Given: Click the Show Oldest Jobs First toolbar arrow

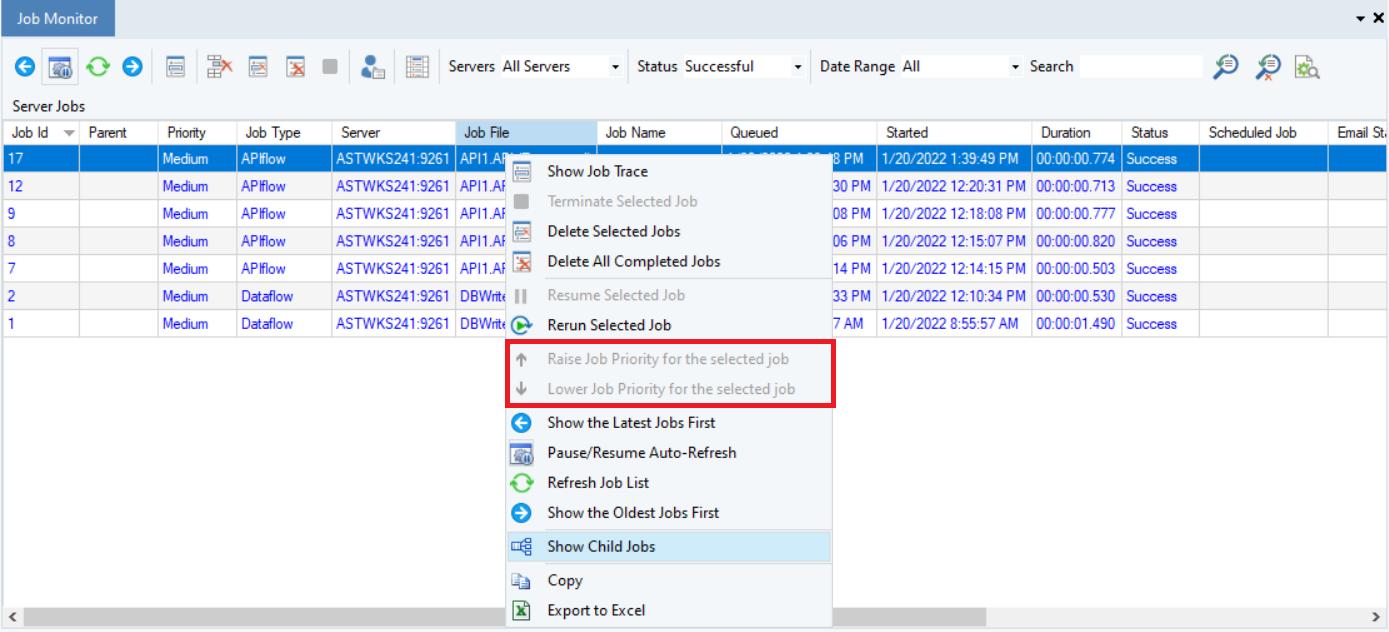Looking at the screenshot, I should 132,67.
